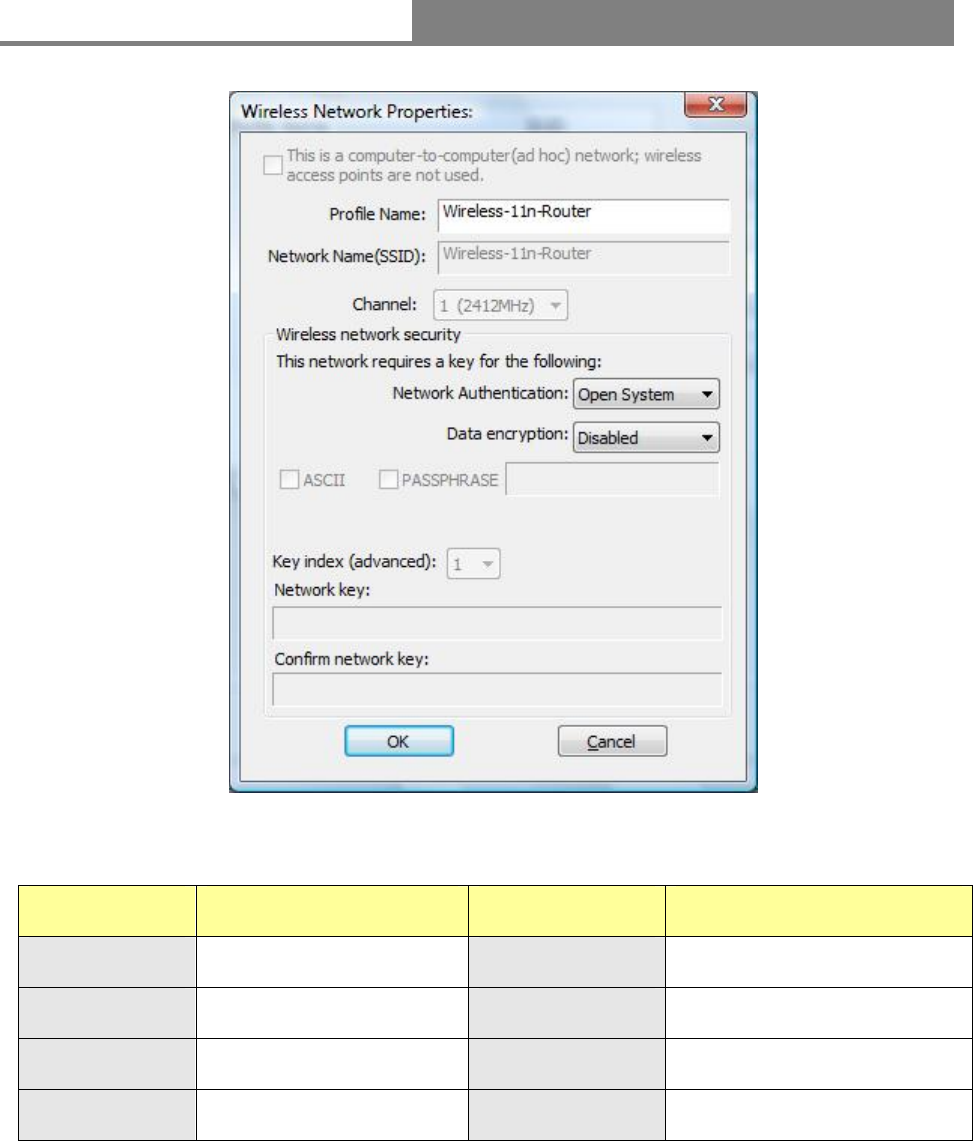Open the Data encryption dropdown
Screen dimensions: 973x1141
click(x=646, y=438)
